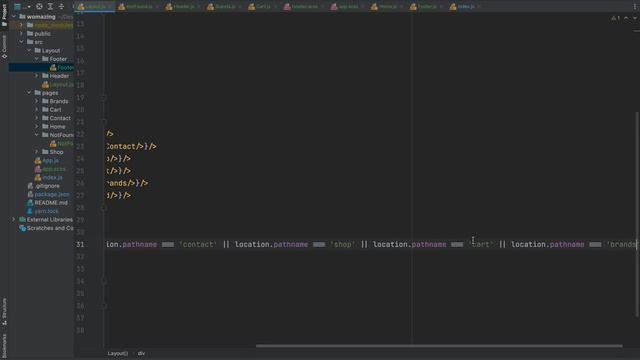Open app.scss in the project tree
The width and height of the screenshot is (640, 360).
(50, 169)
